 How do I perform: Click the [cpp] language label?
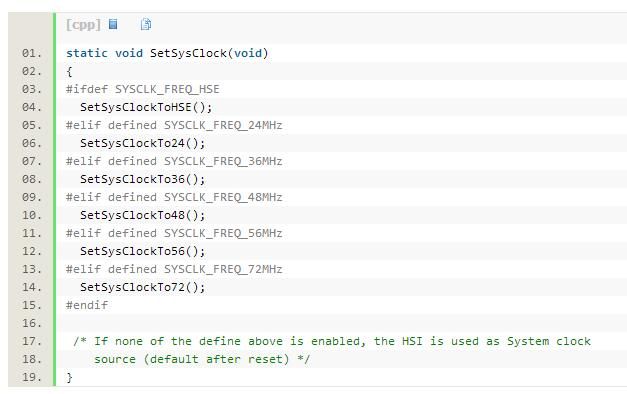click(x=83, y=25)
